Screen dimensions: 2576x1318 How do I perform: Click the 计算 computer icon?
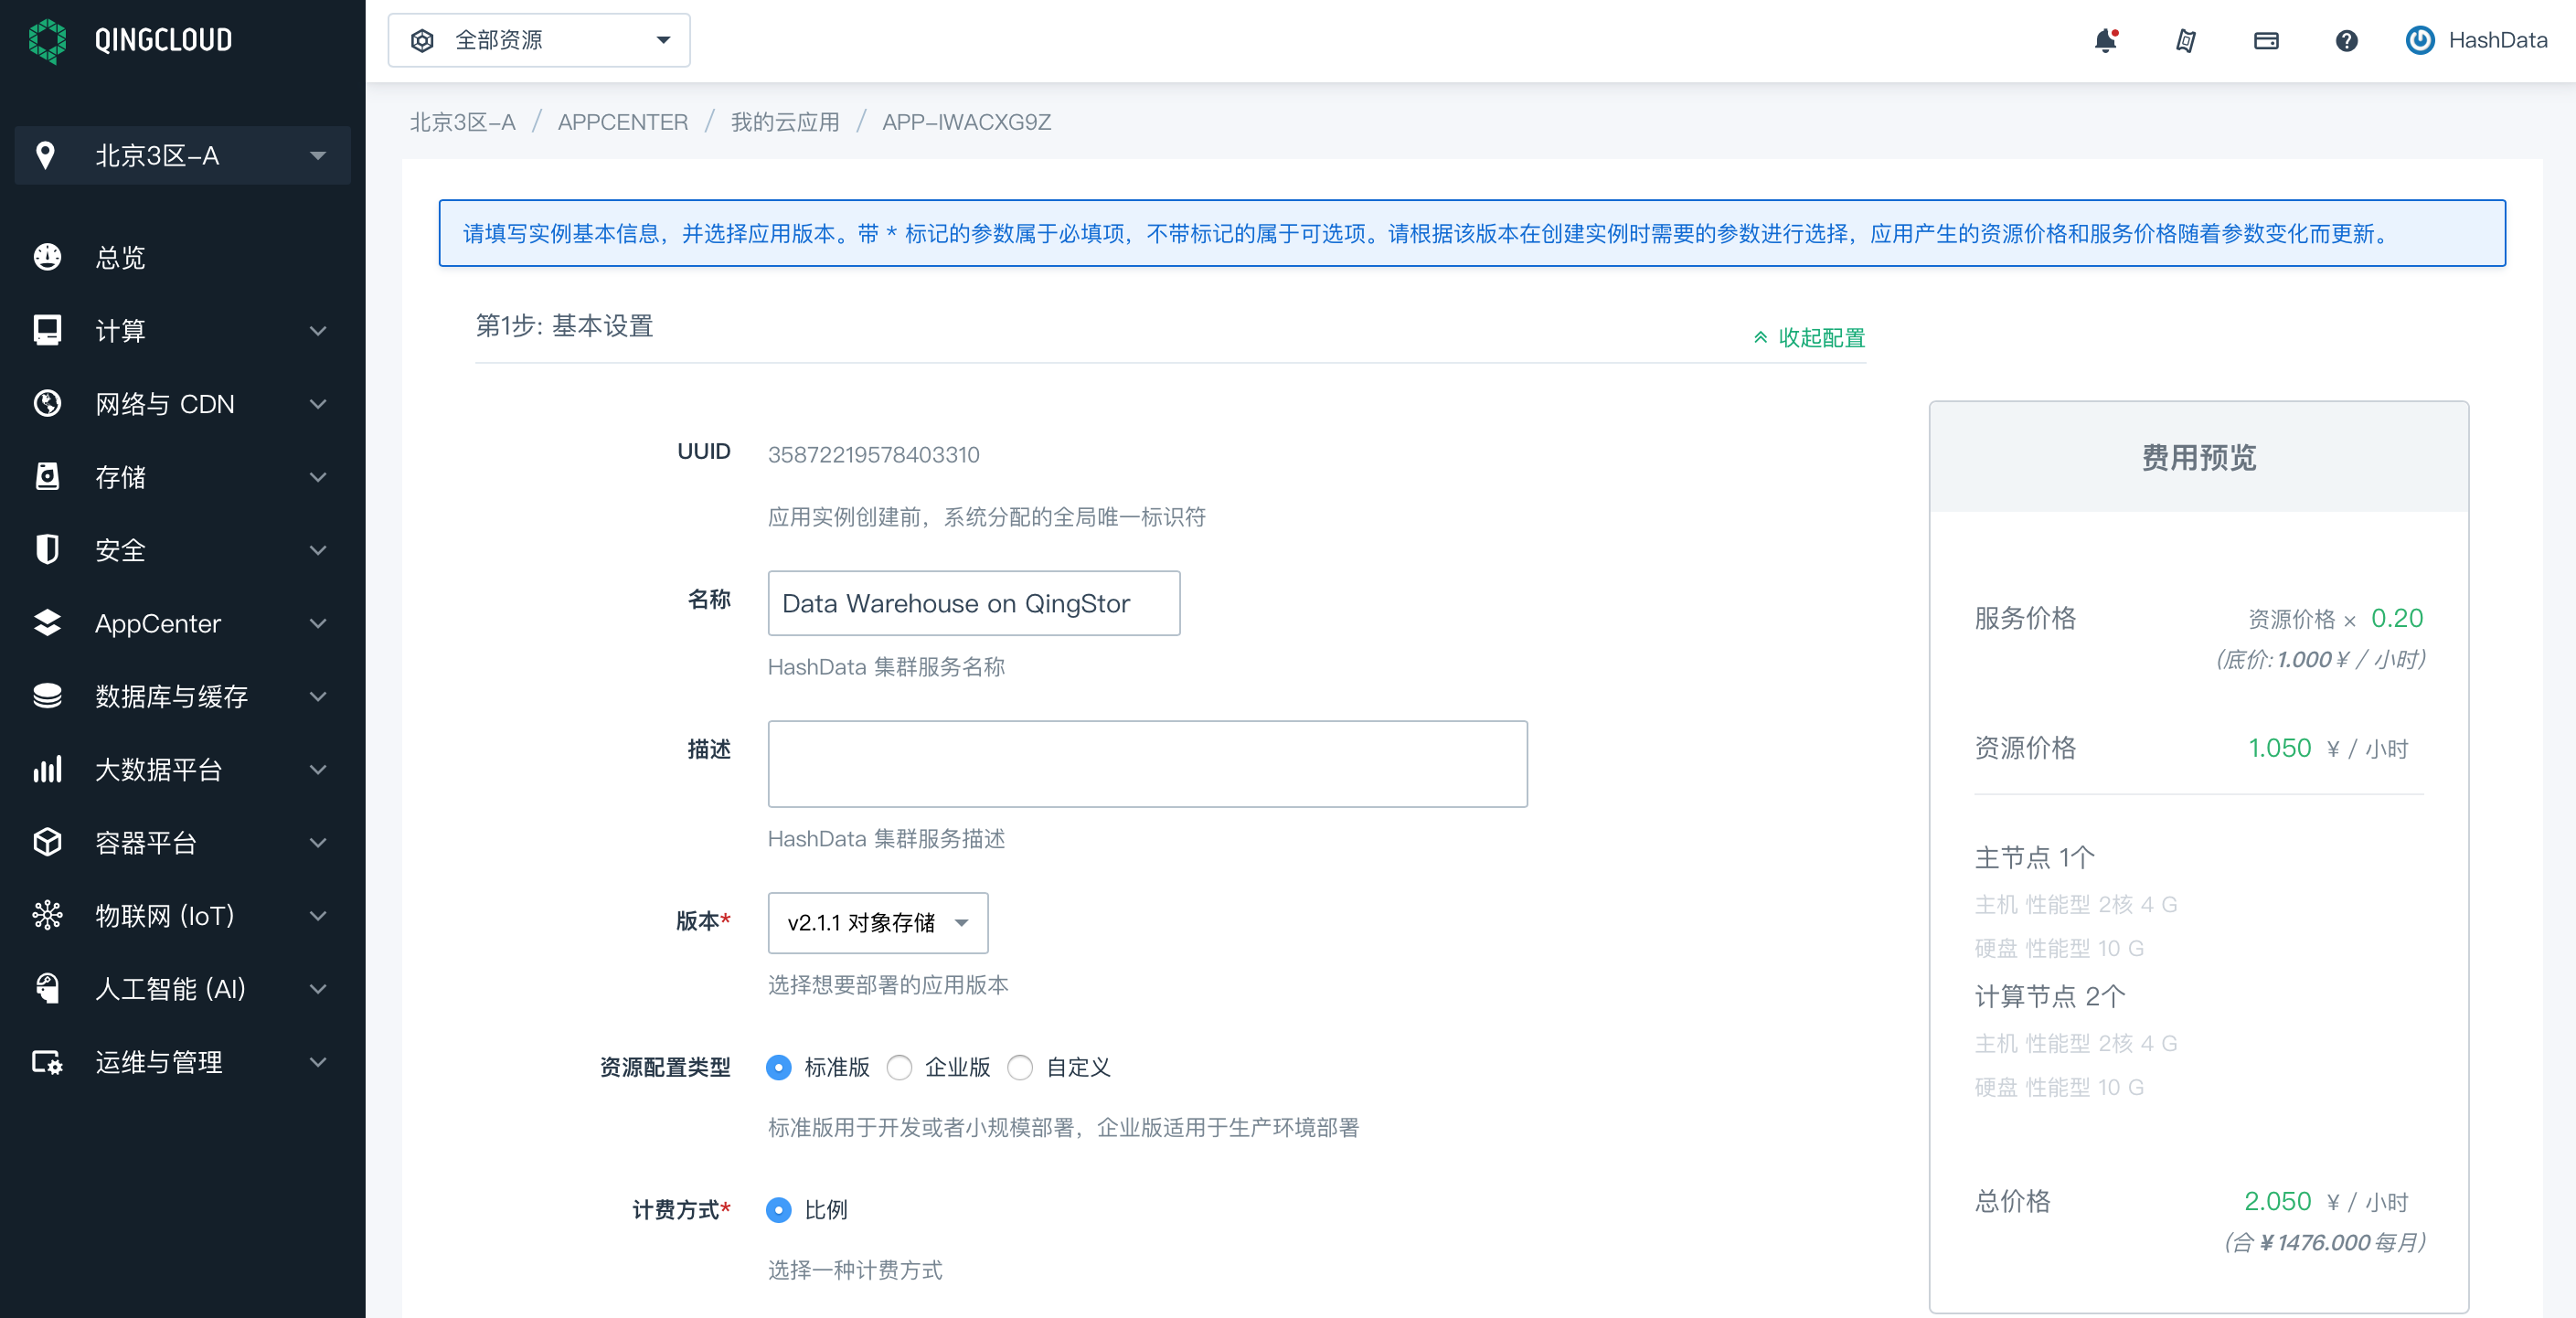(47, 330)
